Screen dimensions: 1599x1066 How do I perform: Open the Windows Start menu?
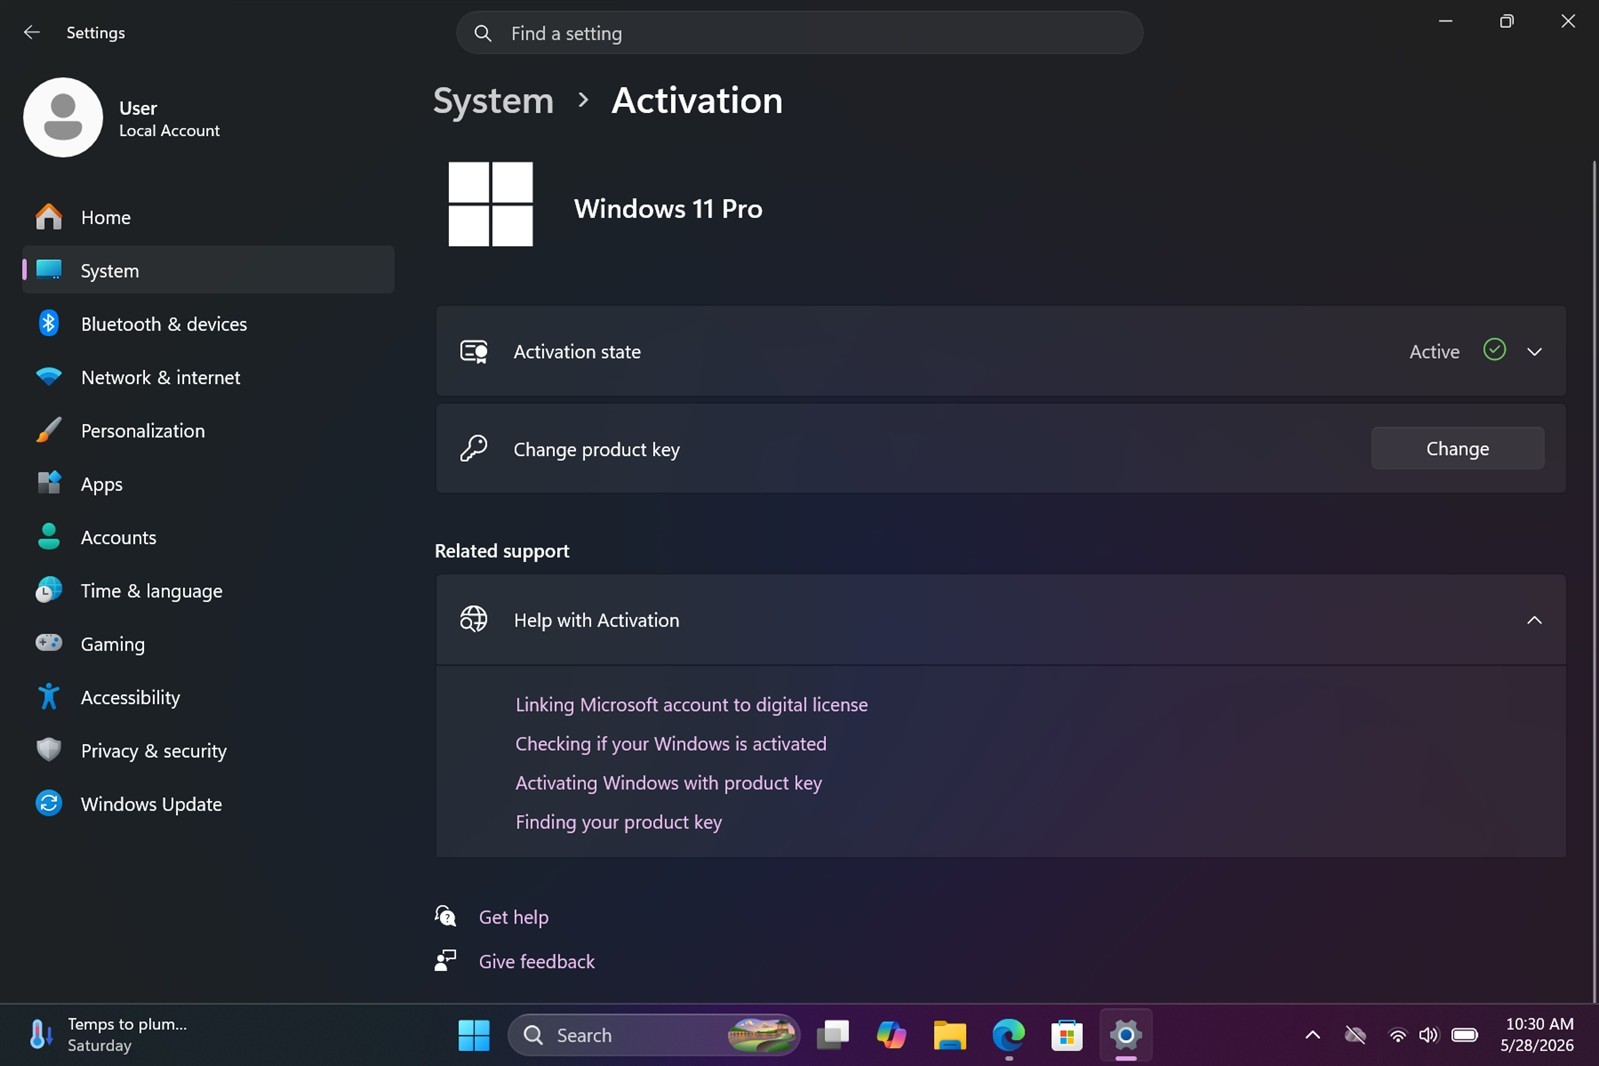tap(473, 1035)
